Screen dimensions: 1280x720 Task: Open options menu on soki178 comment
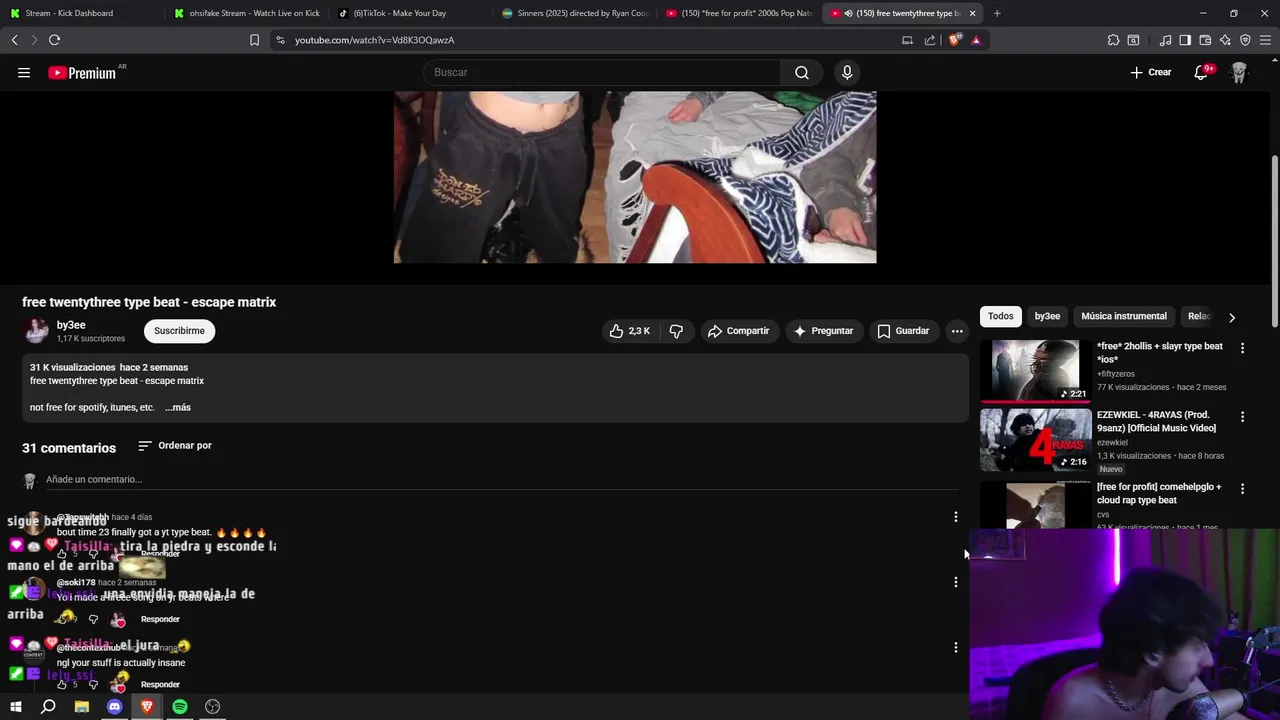click(955, 582)
